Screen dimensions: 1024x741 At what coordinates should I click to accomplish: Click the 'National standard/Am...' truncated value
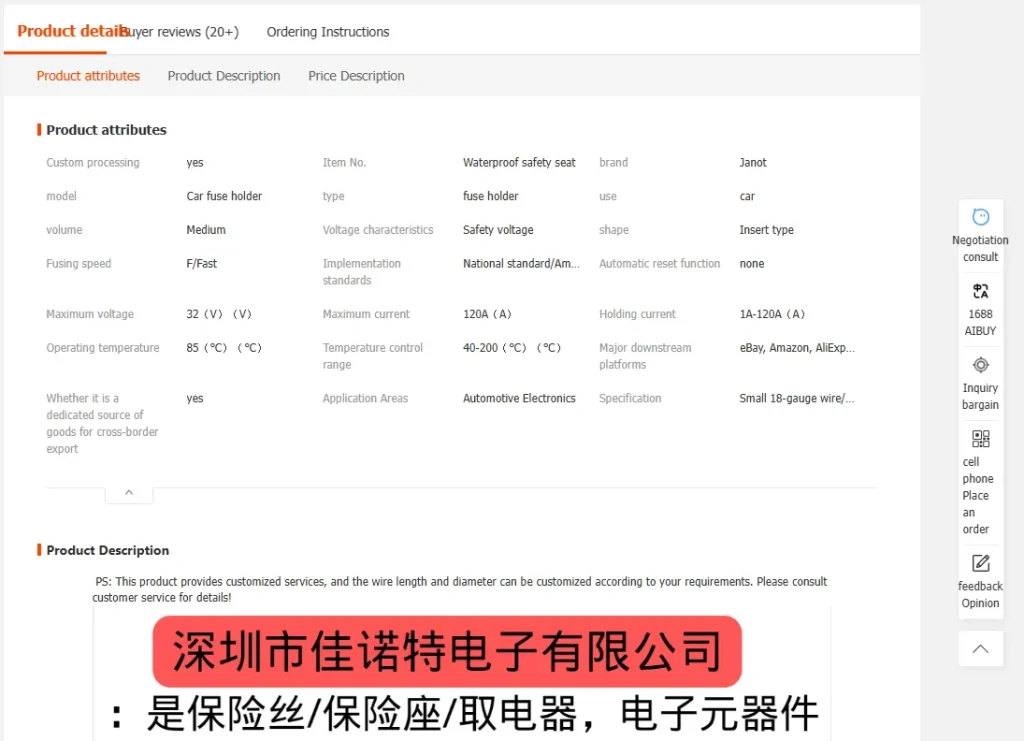click(x=521, y=264)
